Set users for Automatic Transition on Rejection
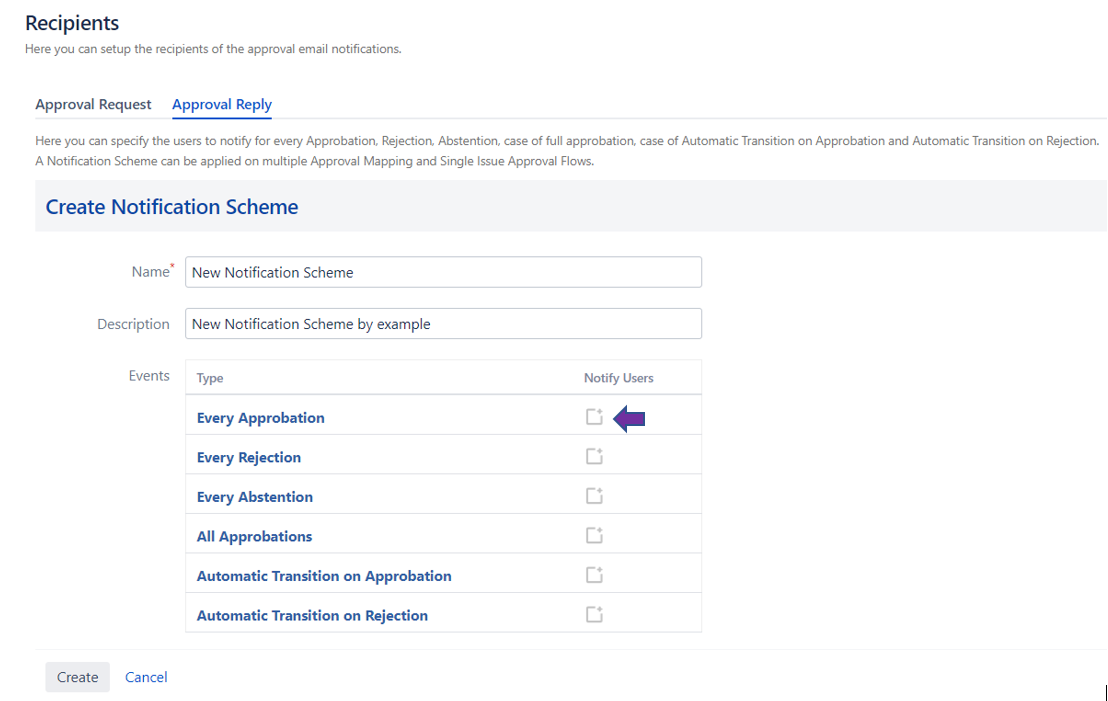The width and height of the screenshot is (1108, 701). 594,615
